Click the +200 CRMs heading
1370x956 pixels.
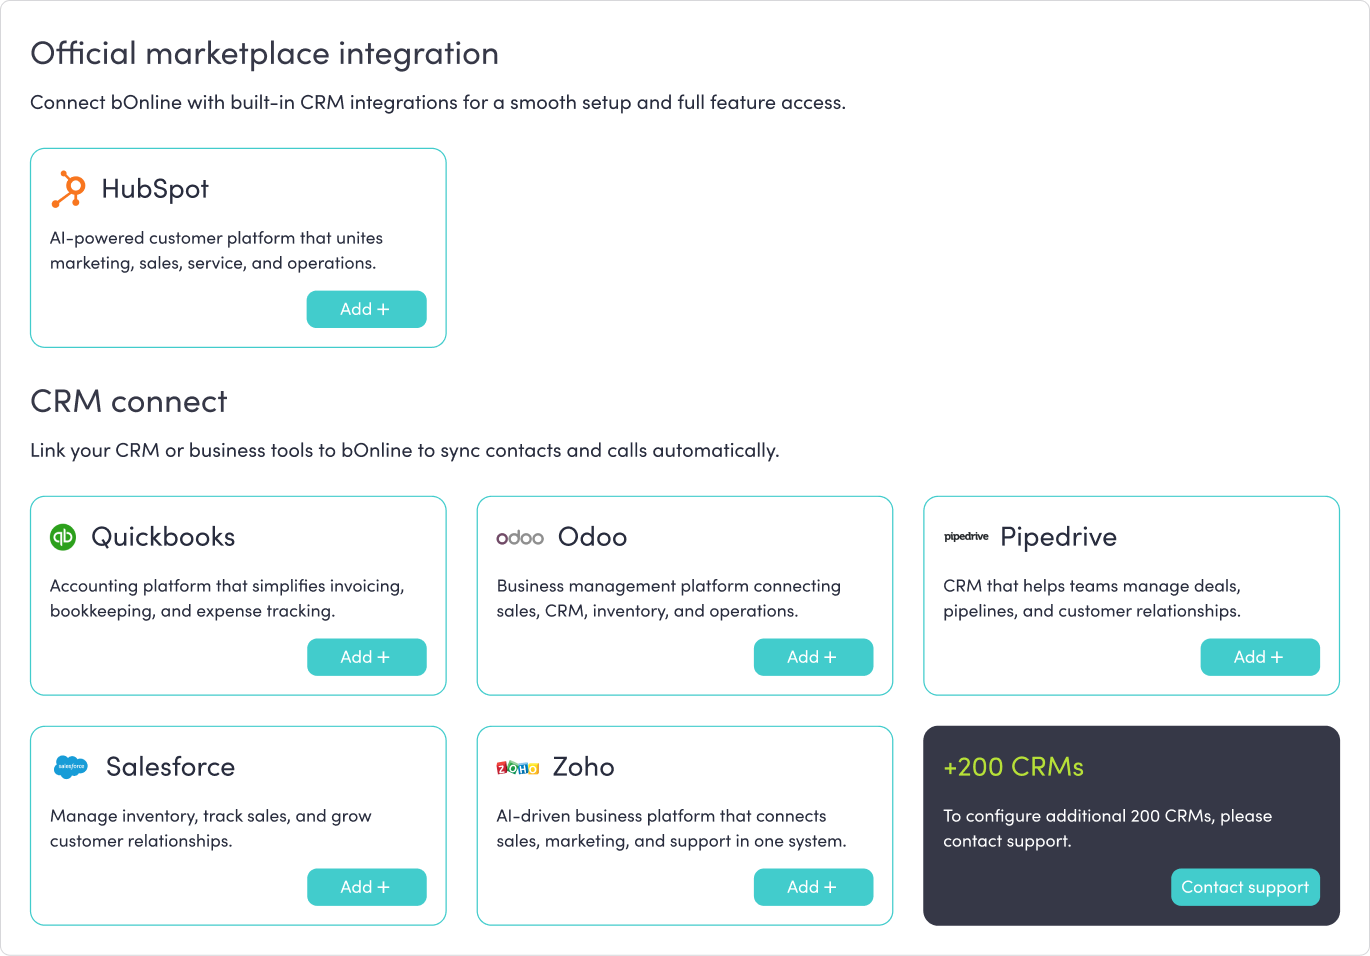tap(1013, 767)
